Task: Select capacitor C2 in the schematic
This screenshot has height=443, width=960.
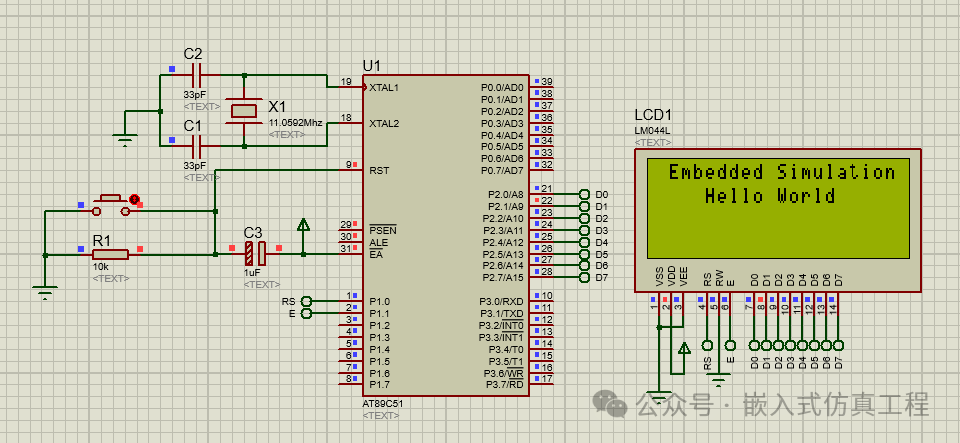Action: tap(194, 75)
